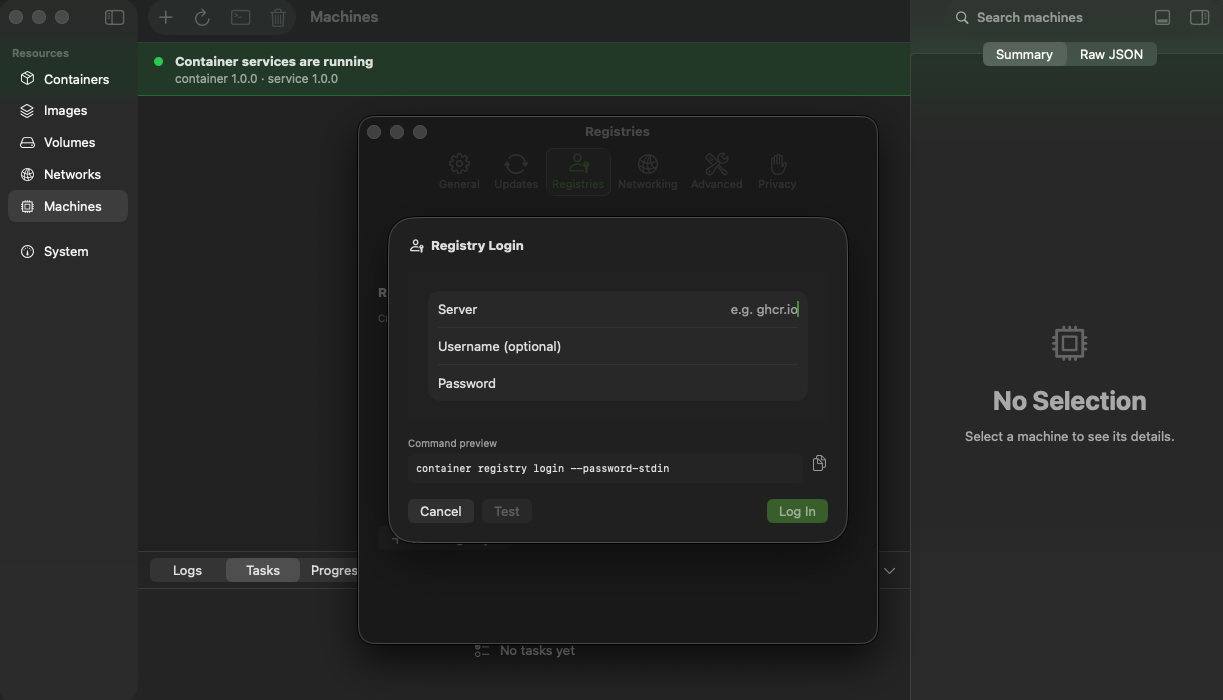This screenshot has height=700, width=1223.
Task: Click the Server input field
Action: [618, 309]
